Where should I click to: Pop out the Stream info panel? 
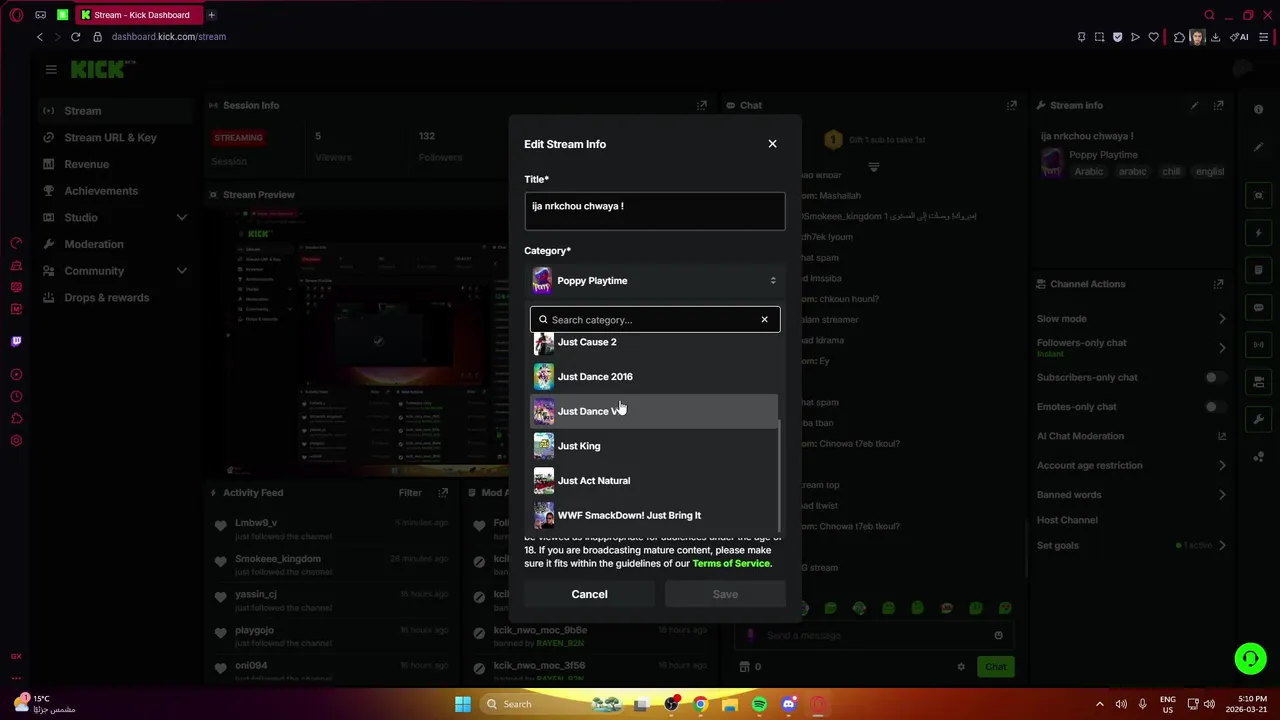(1218, 105)
